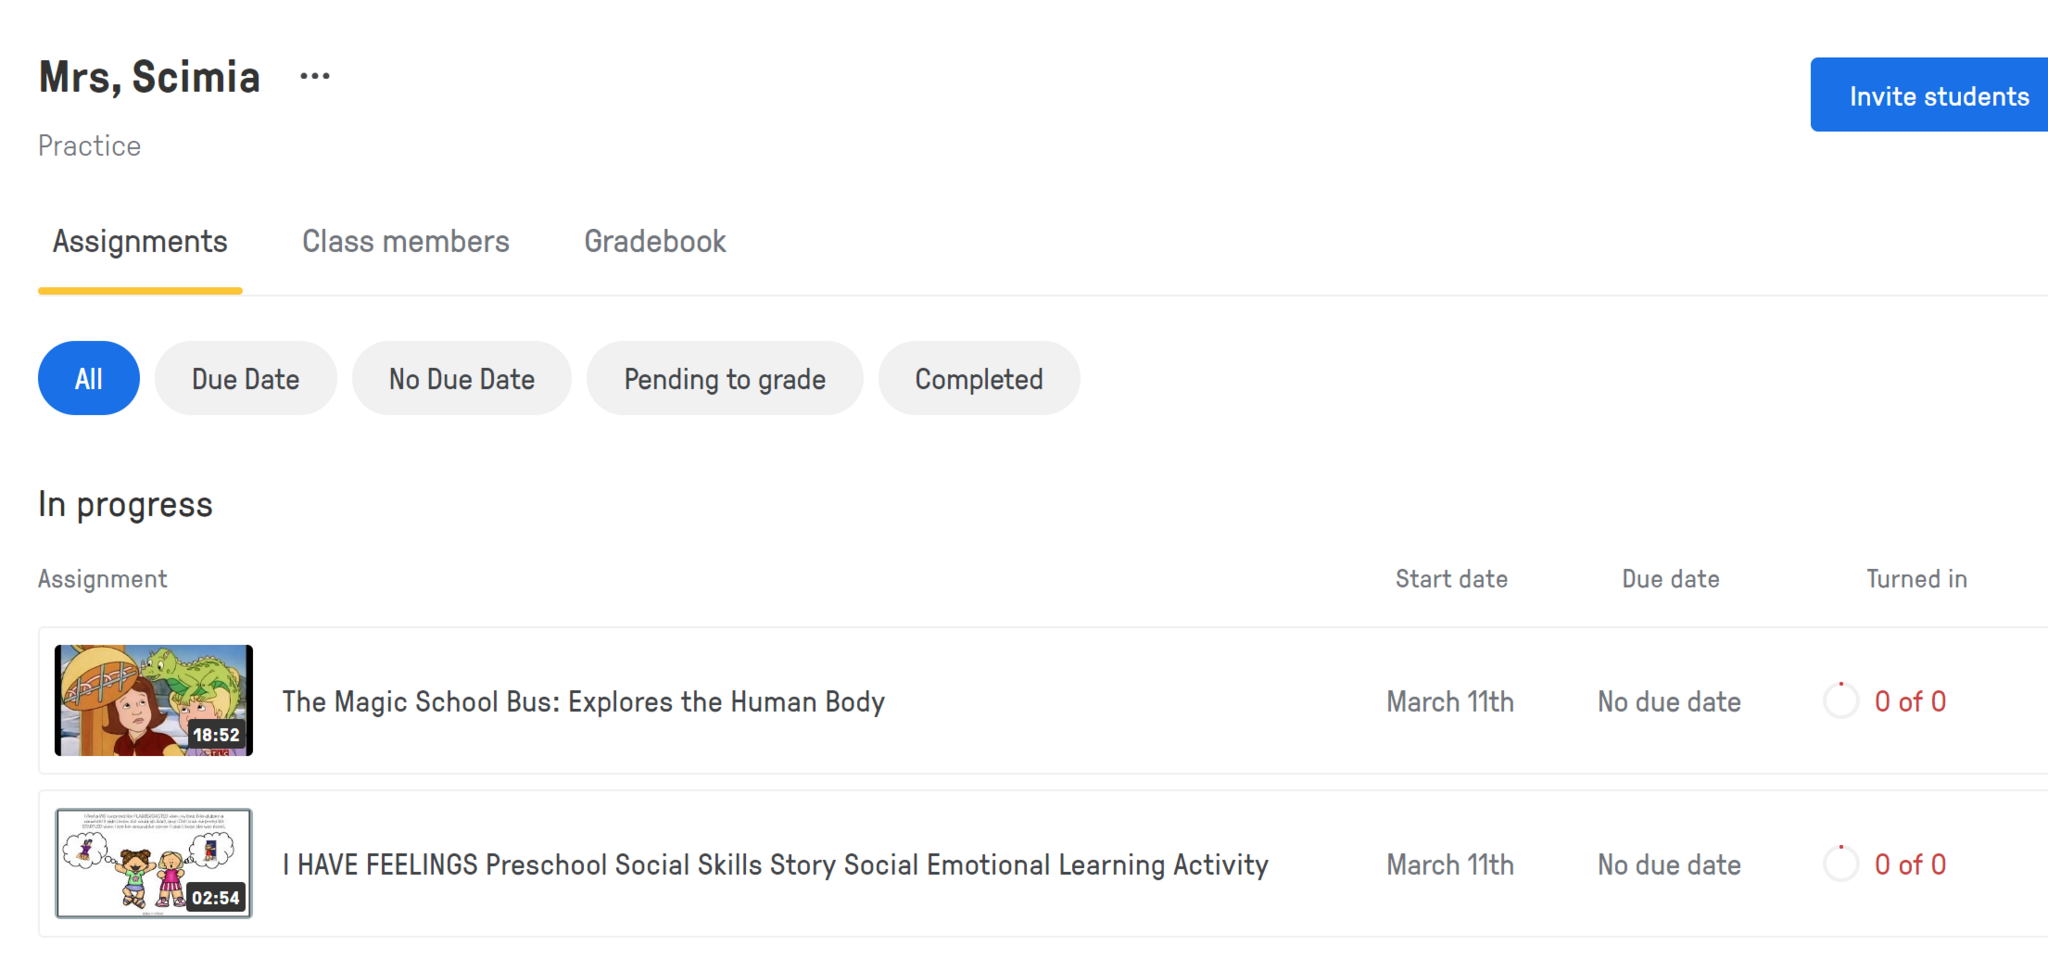2048x971 pixels.
Task: Filter by Pending to grade
Action: [x=724, y=379]
